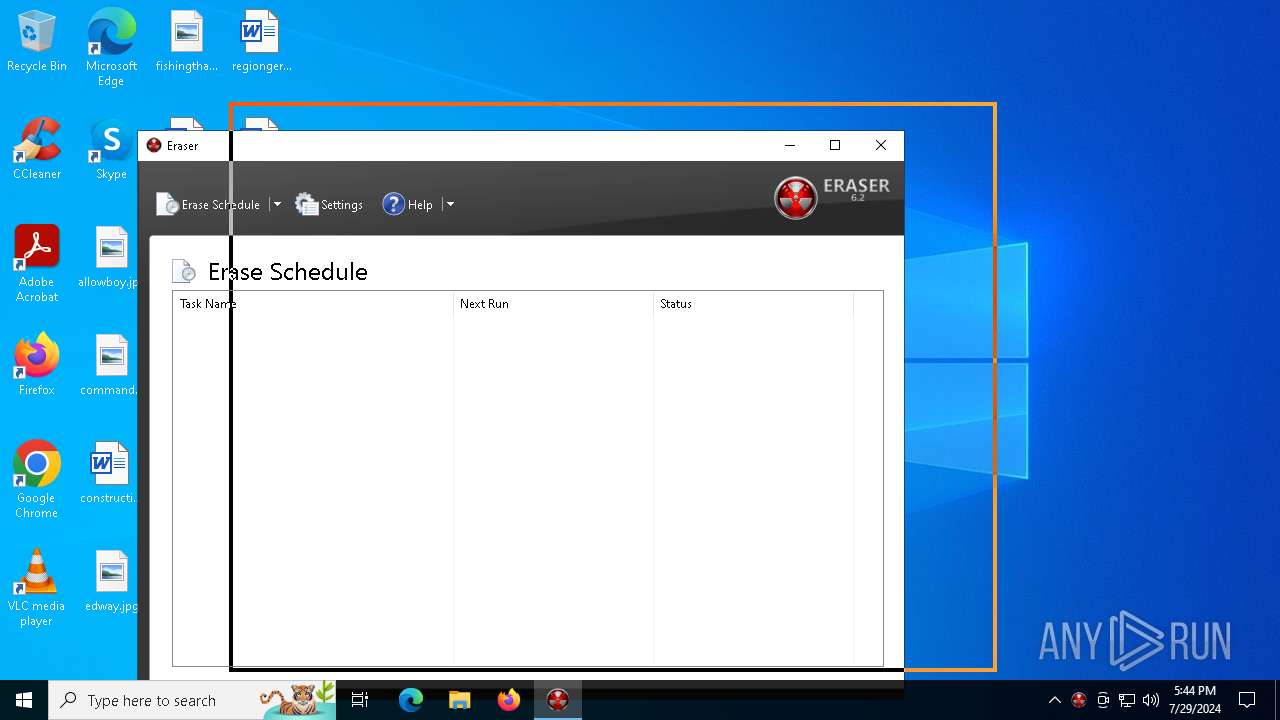This screenshot has height=720, width=1280.
Task: Click the Type here to search box
Action: pyautogui.click(x=193, y=700)
